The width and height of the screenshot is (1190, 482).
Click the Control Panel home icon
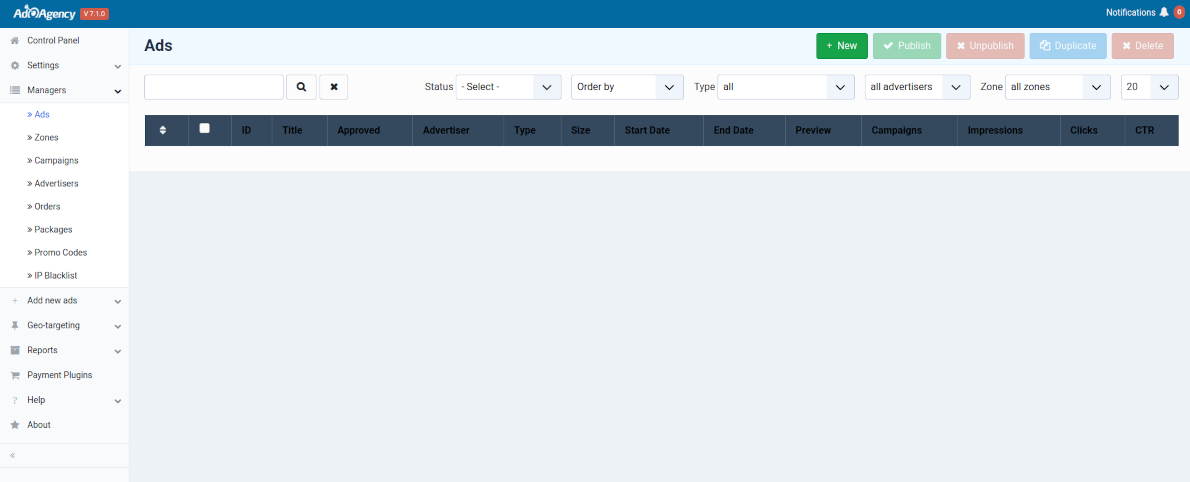pyautogui.click(x=14, y=40)
